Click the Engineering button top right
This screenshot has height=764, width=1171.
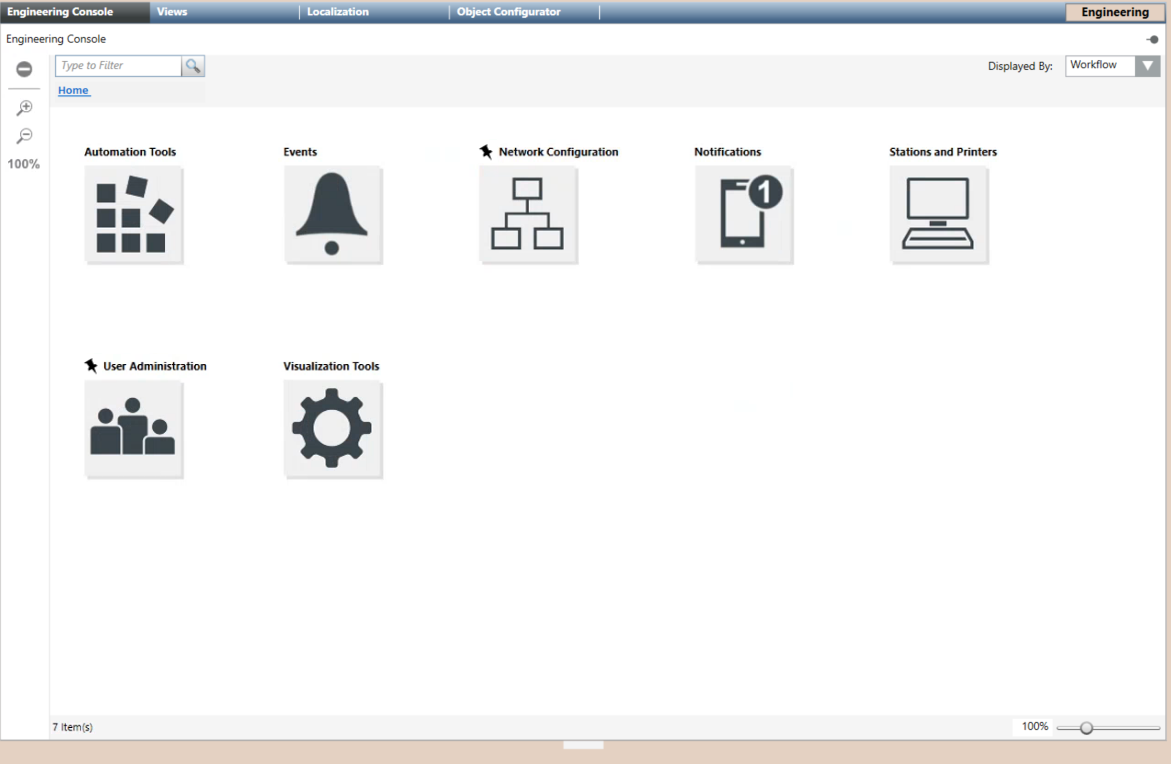(1113, 12)
